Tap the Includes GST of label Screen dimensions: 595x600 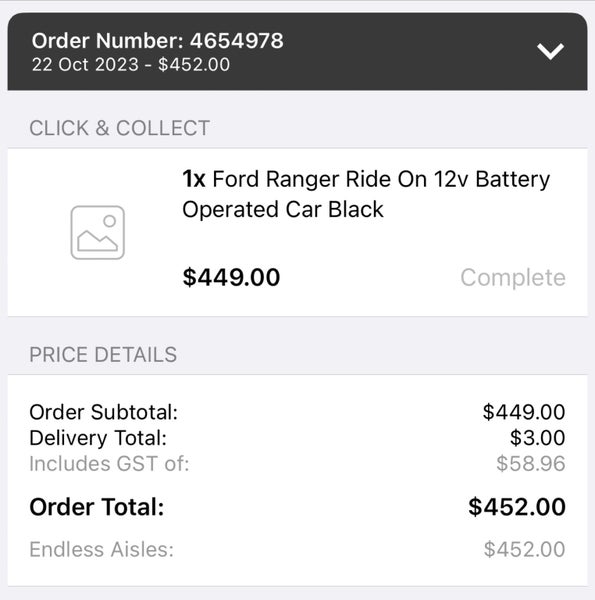click(x=109, y=464)
